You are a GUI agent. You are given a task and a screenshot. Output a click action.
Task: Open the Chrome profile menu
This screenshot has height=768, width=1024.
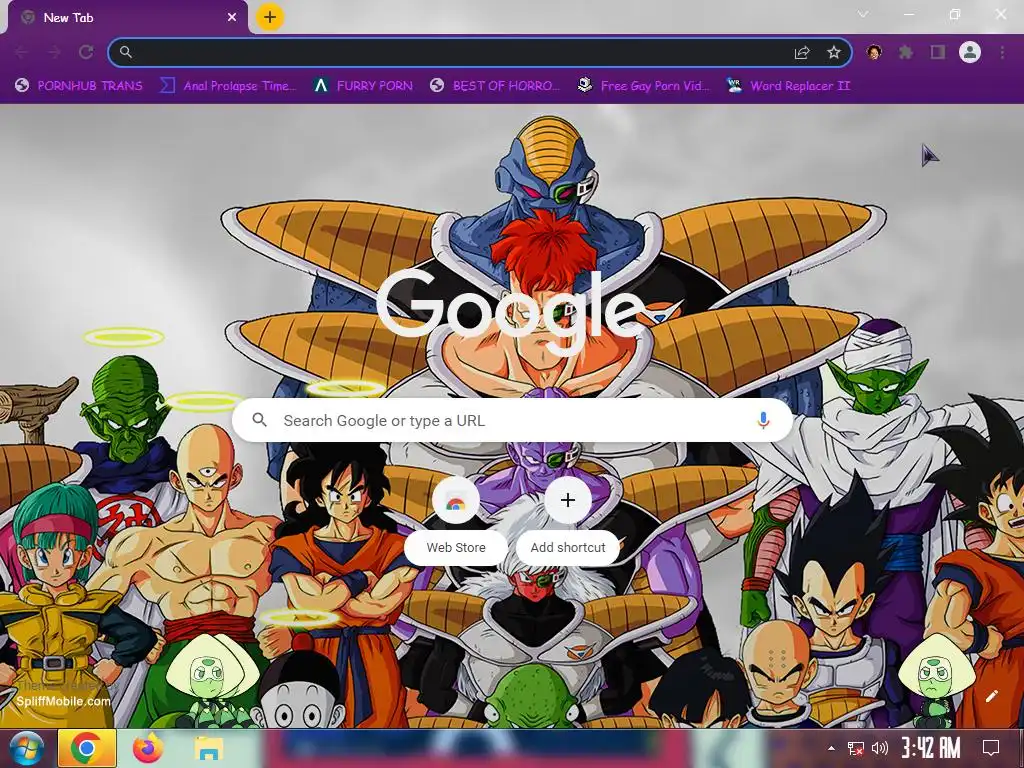click(970, 52)
